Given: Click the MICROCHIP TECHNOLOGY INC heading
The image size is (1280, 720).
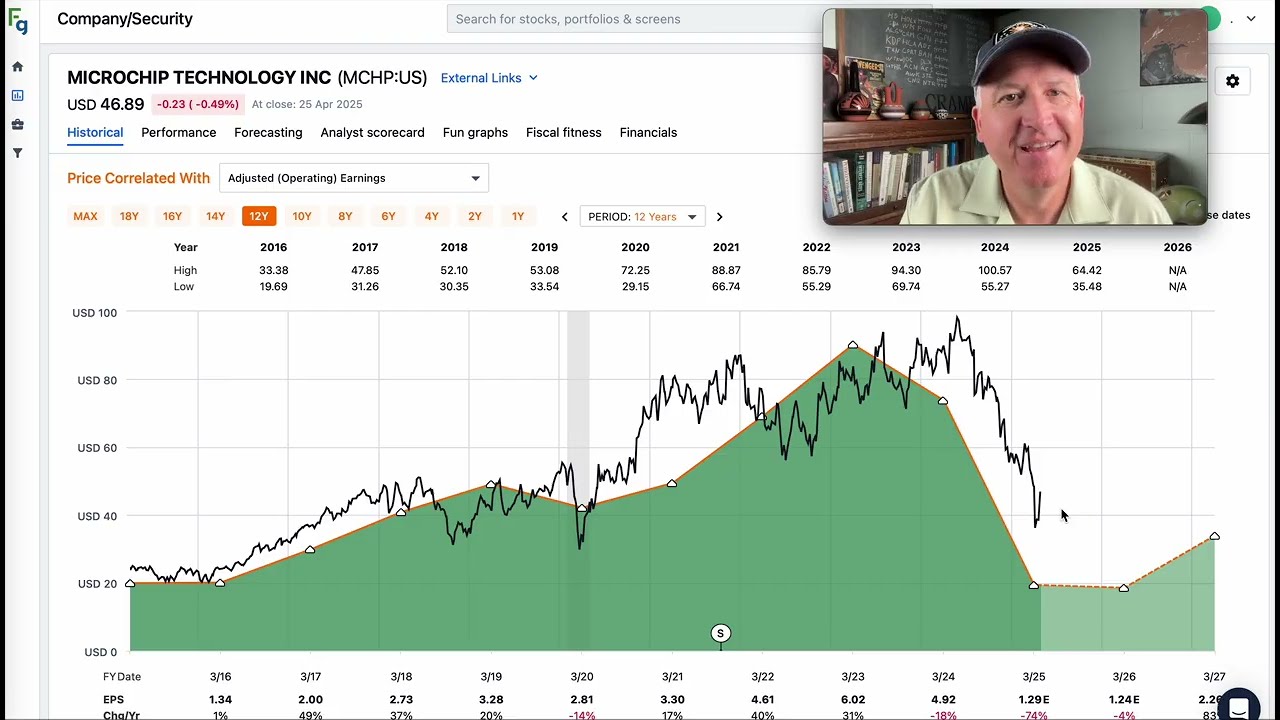Looking at the screenshot, I should coord(199,78).
